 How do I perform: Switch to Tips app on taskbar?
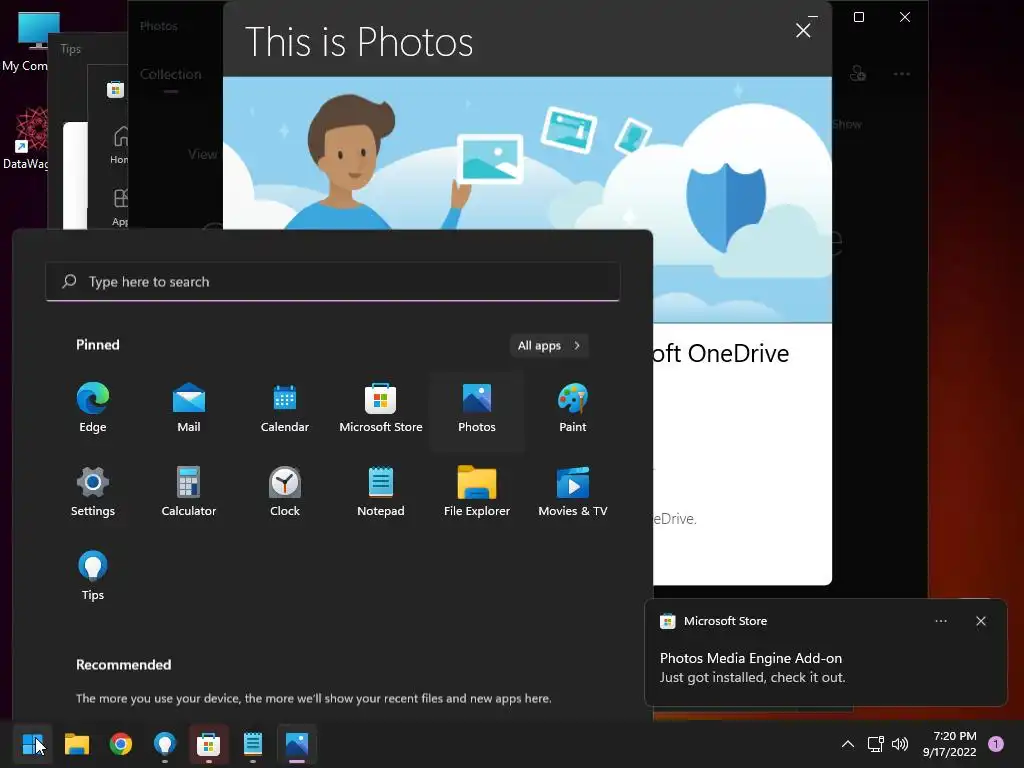tap(165, 744)
